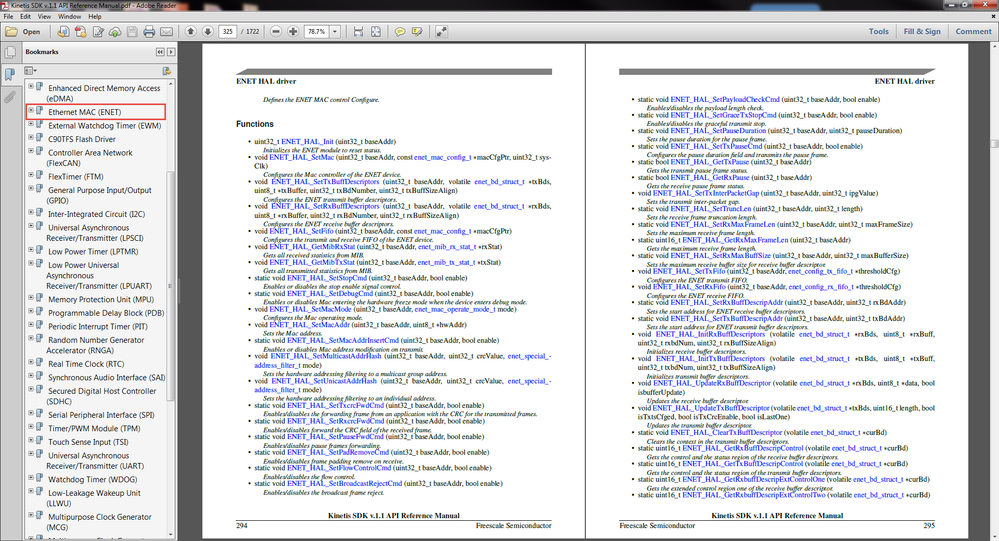
Task: Expand the Ethernet MAC (ENET) bookmark
Action: tap(31, 111)
